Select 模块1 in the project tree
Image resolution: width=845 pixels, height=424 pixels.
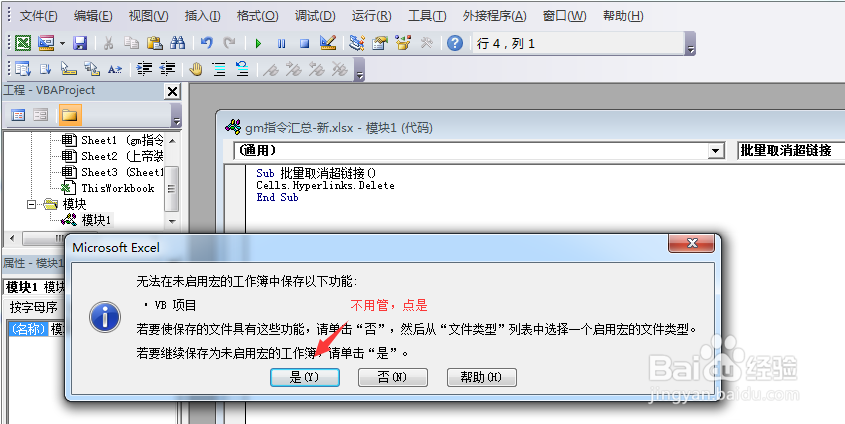coord(87,220)
